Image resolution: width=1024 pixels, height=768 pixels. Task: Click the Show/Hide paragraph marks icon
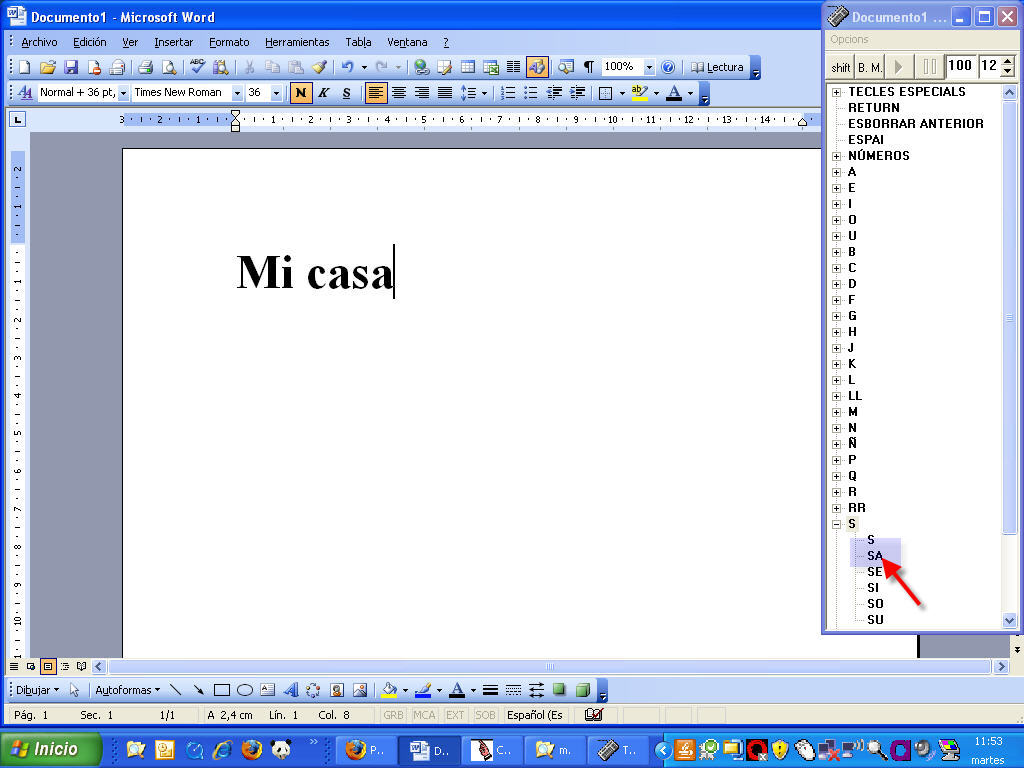click(589, 67)
